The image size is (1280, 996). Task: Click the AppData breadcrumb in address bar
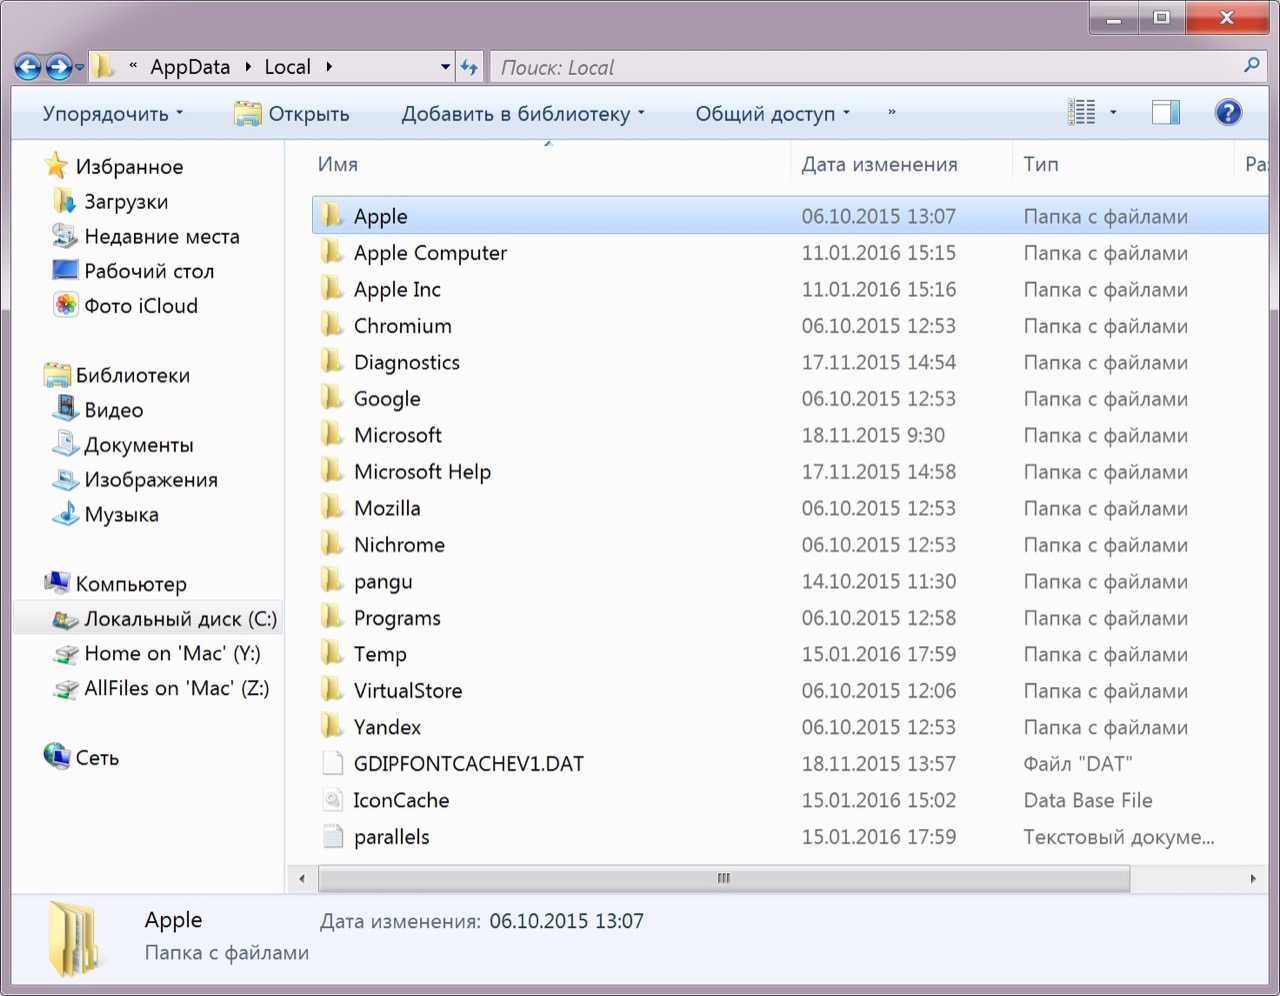[x=190, y=67]
